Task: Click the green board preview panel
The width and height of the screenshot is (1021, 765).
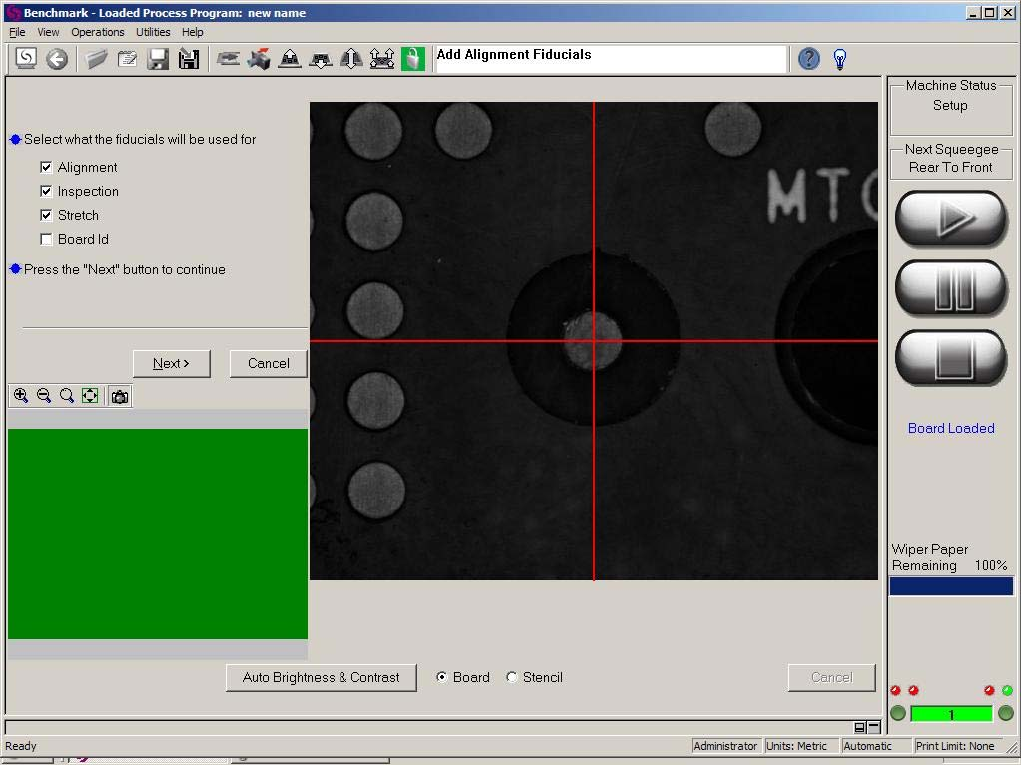Action: (x=157, y=533)
